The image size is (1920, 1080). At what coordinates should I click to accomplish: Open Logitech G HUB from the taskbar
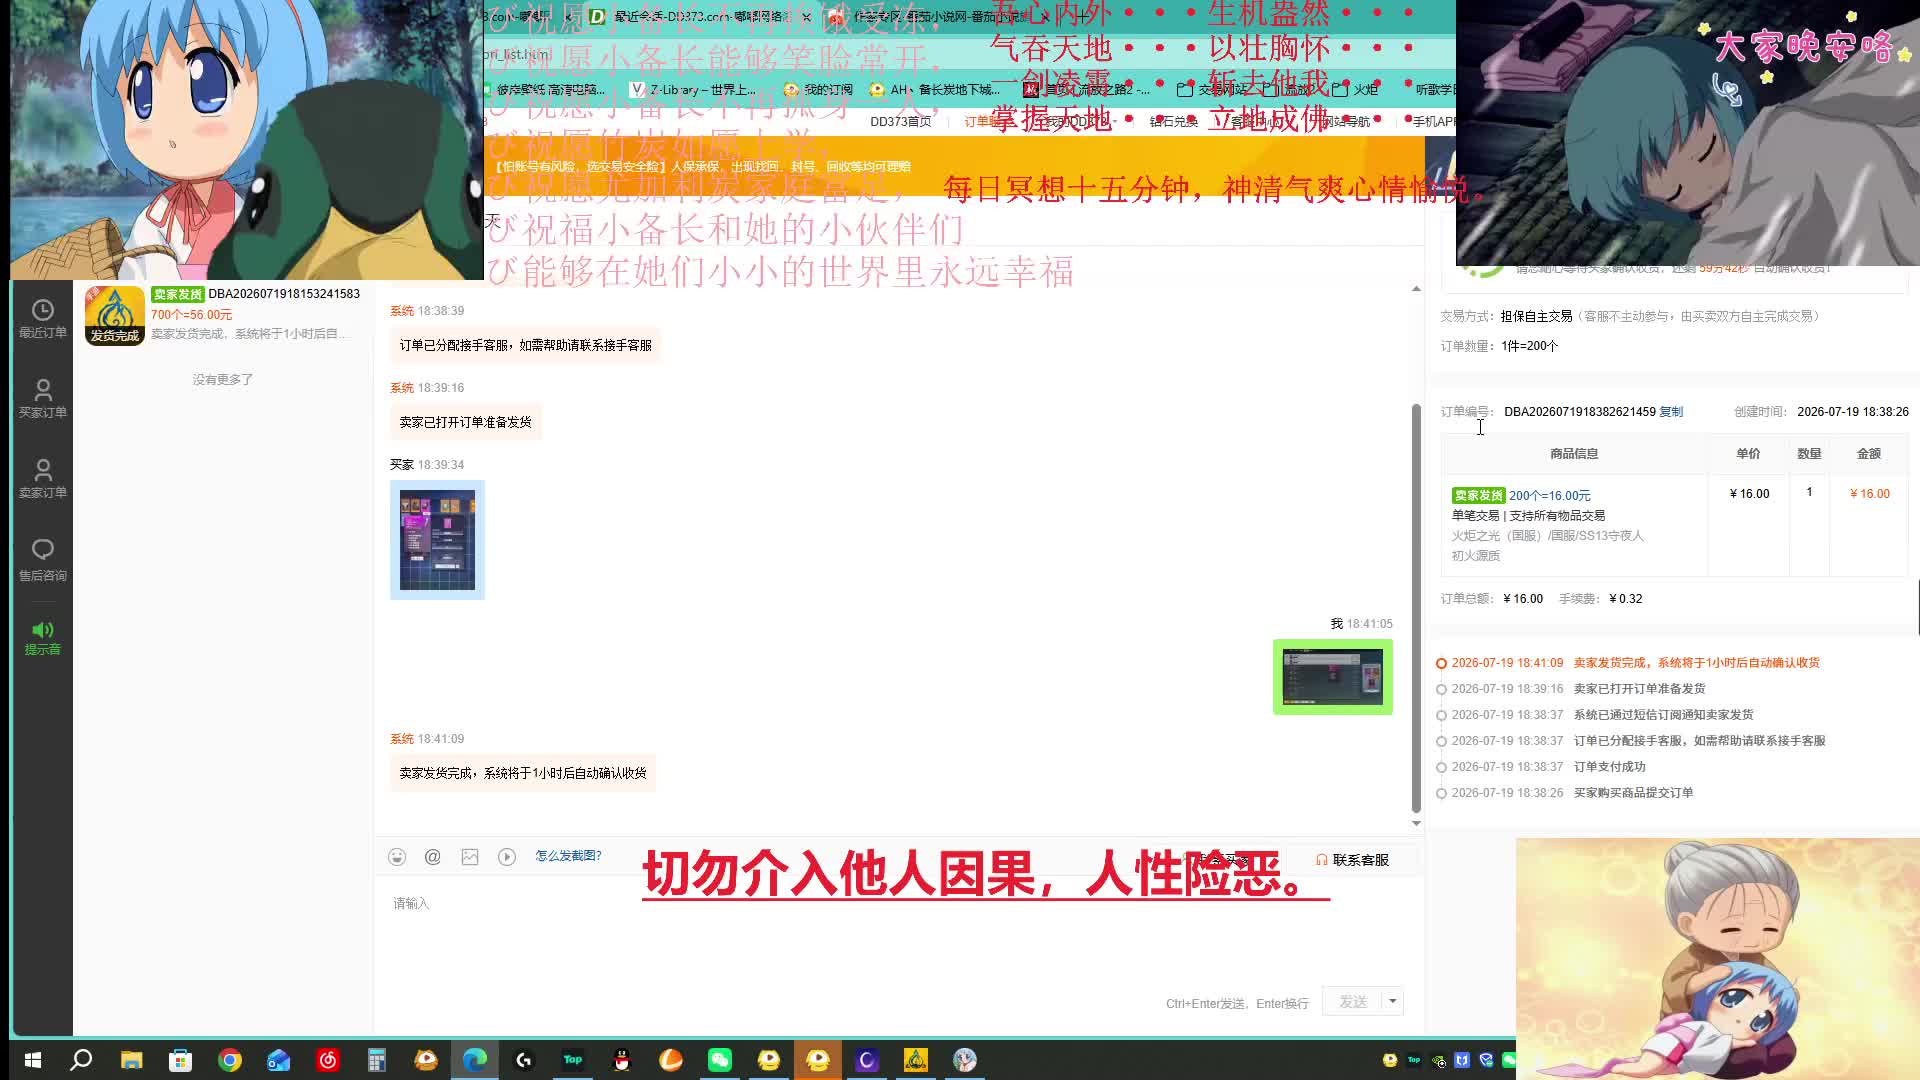[x=524, y=1060]
